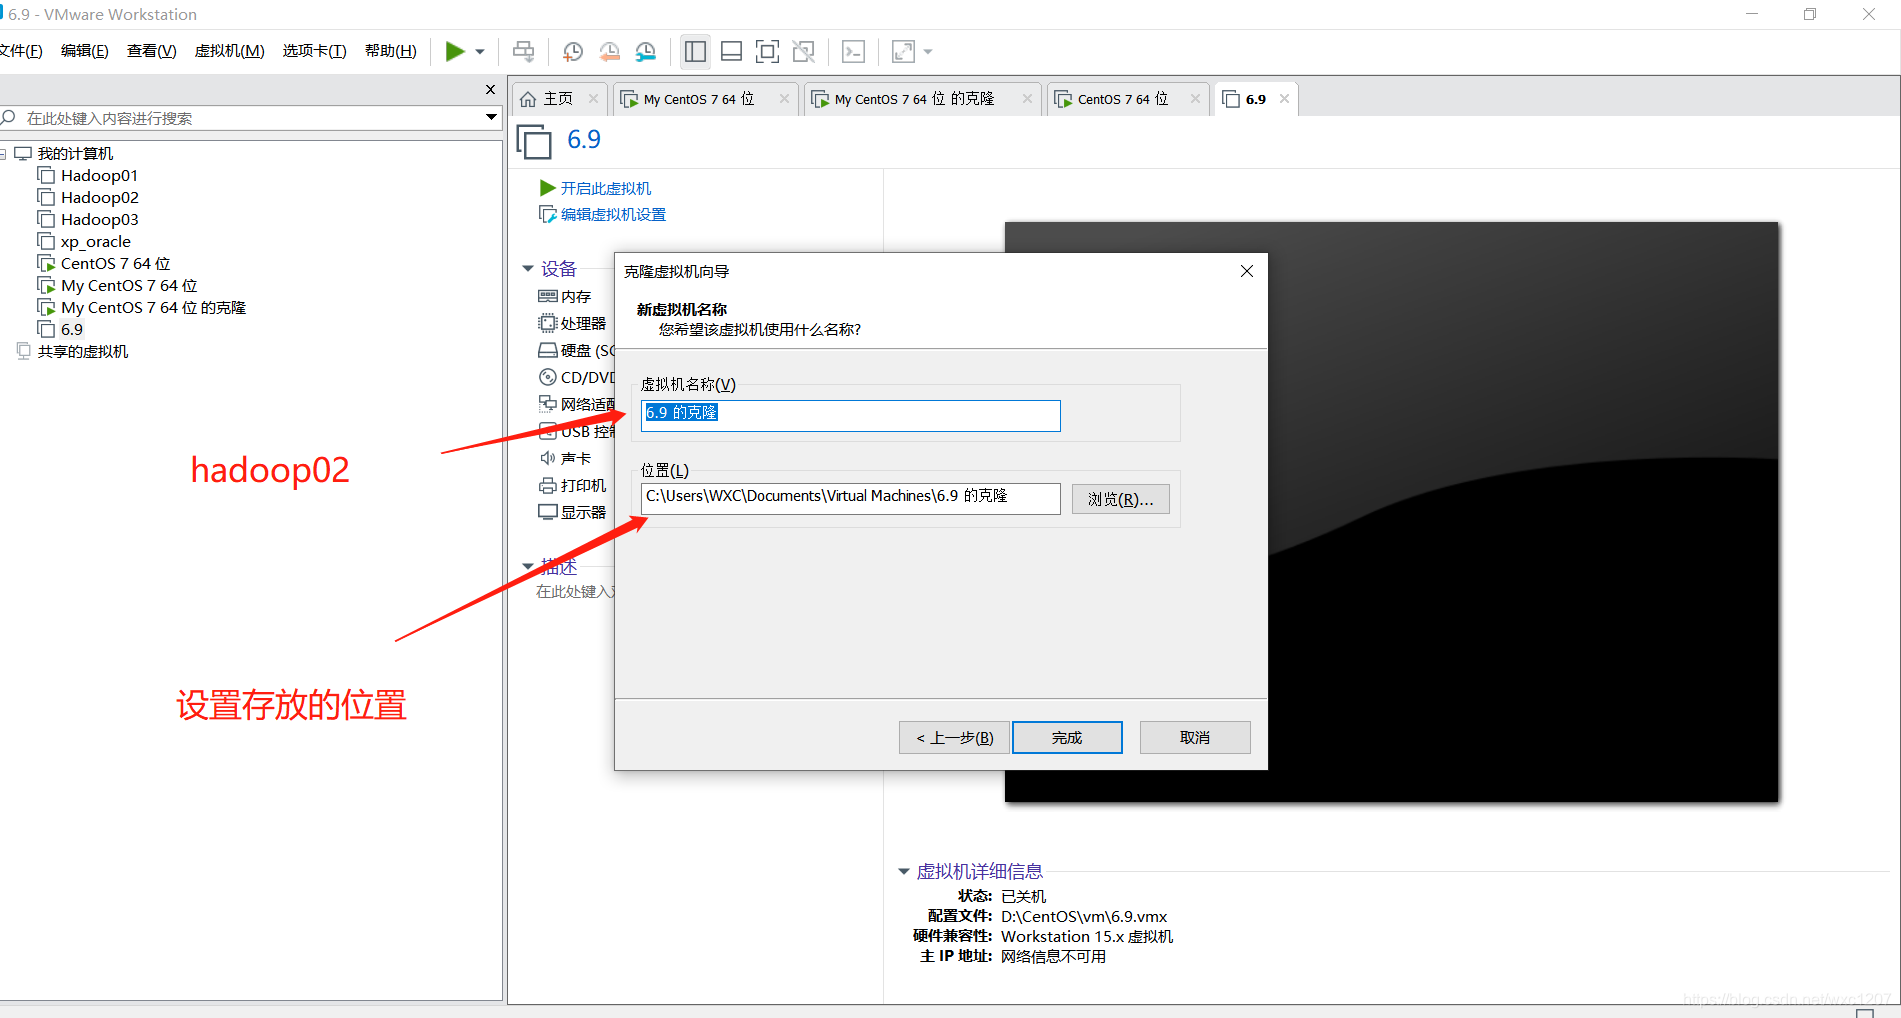Screen dimensions: 1901x1018
Task: Collapse the 设备 section
Action: coord(528,269)
